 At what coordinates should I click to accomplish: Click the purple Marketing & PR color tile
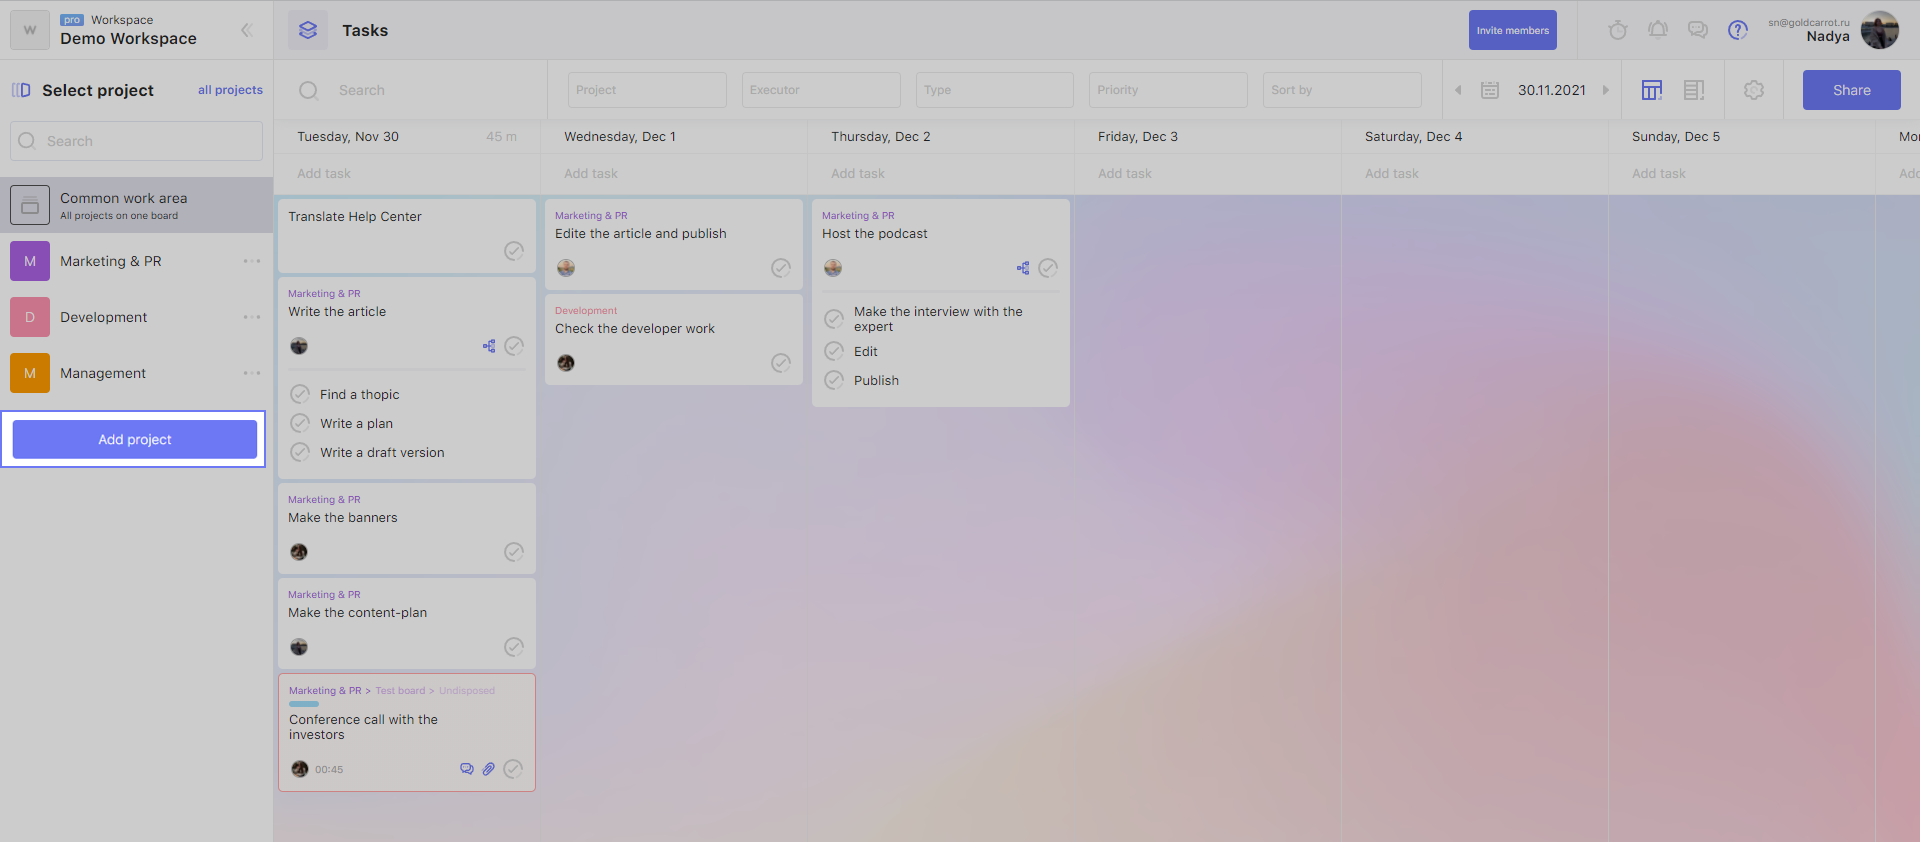click(x=30, y=261)
